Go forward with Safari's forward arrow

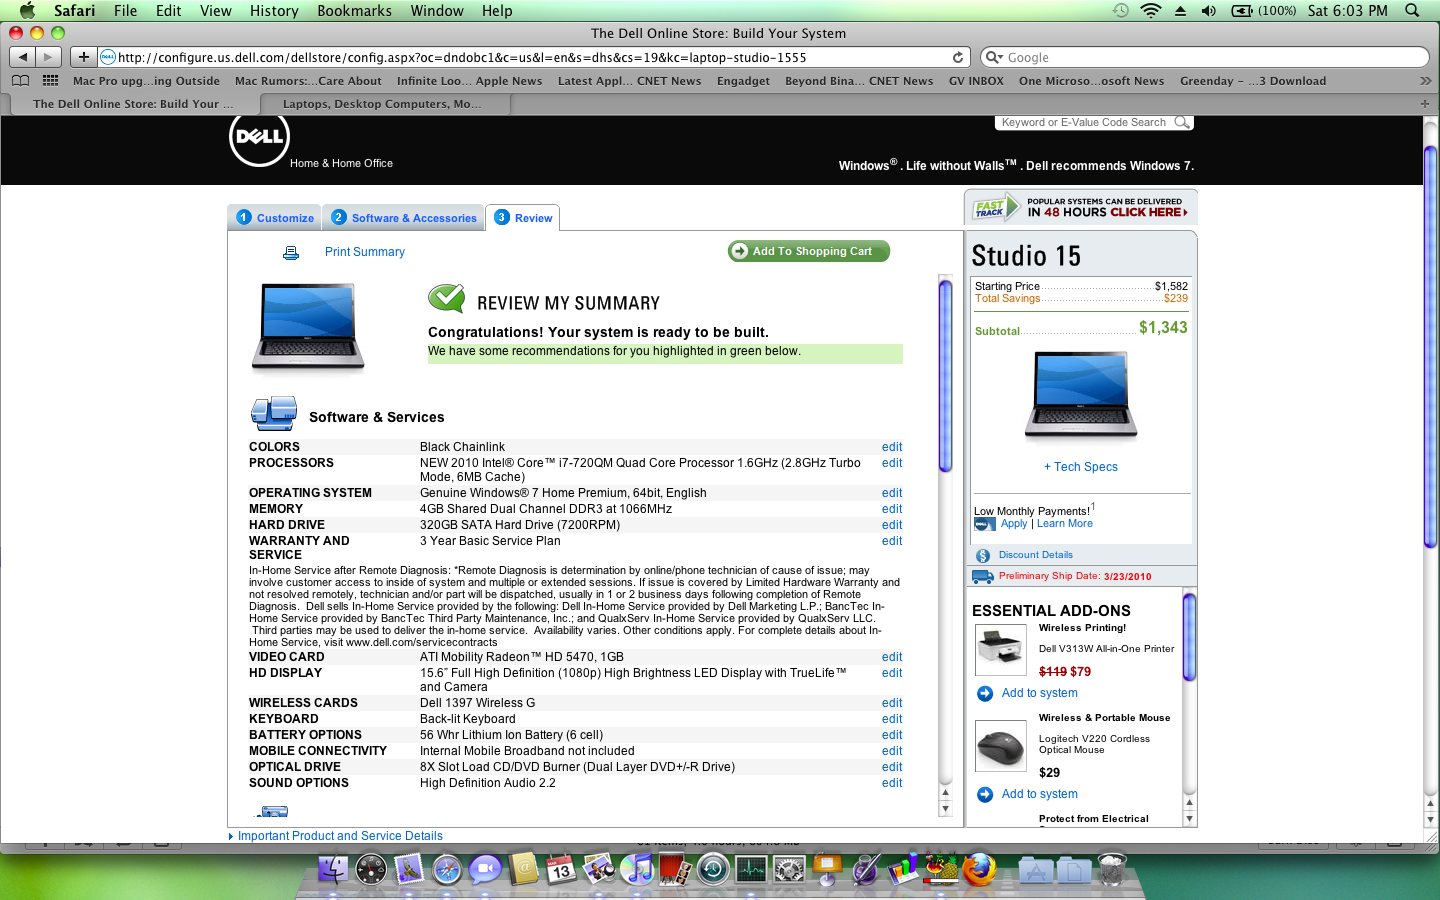[48, 57]
